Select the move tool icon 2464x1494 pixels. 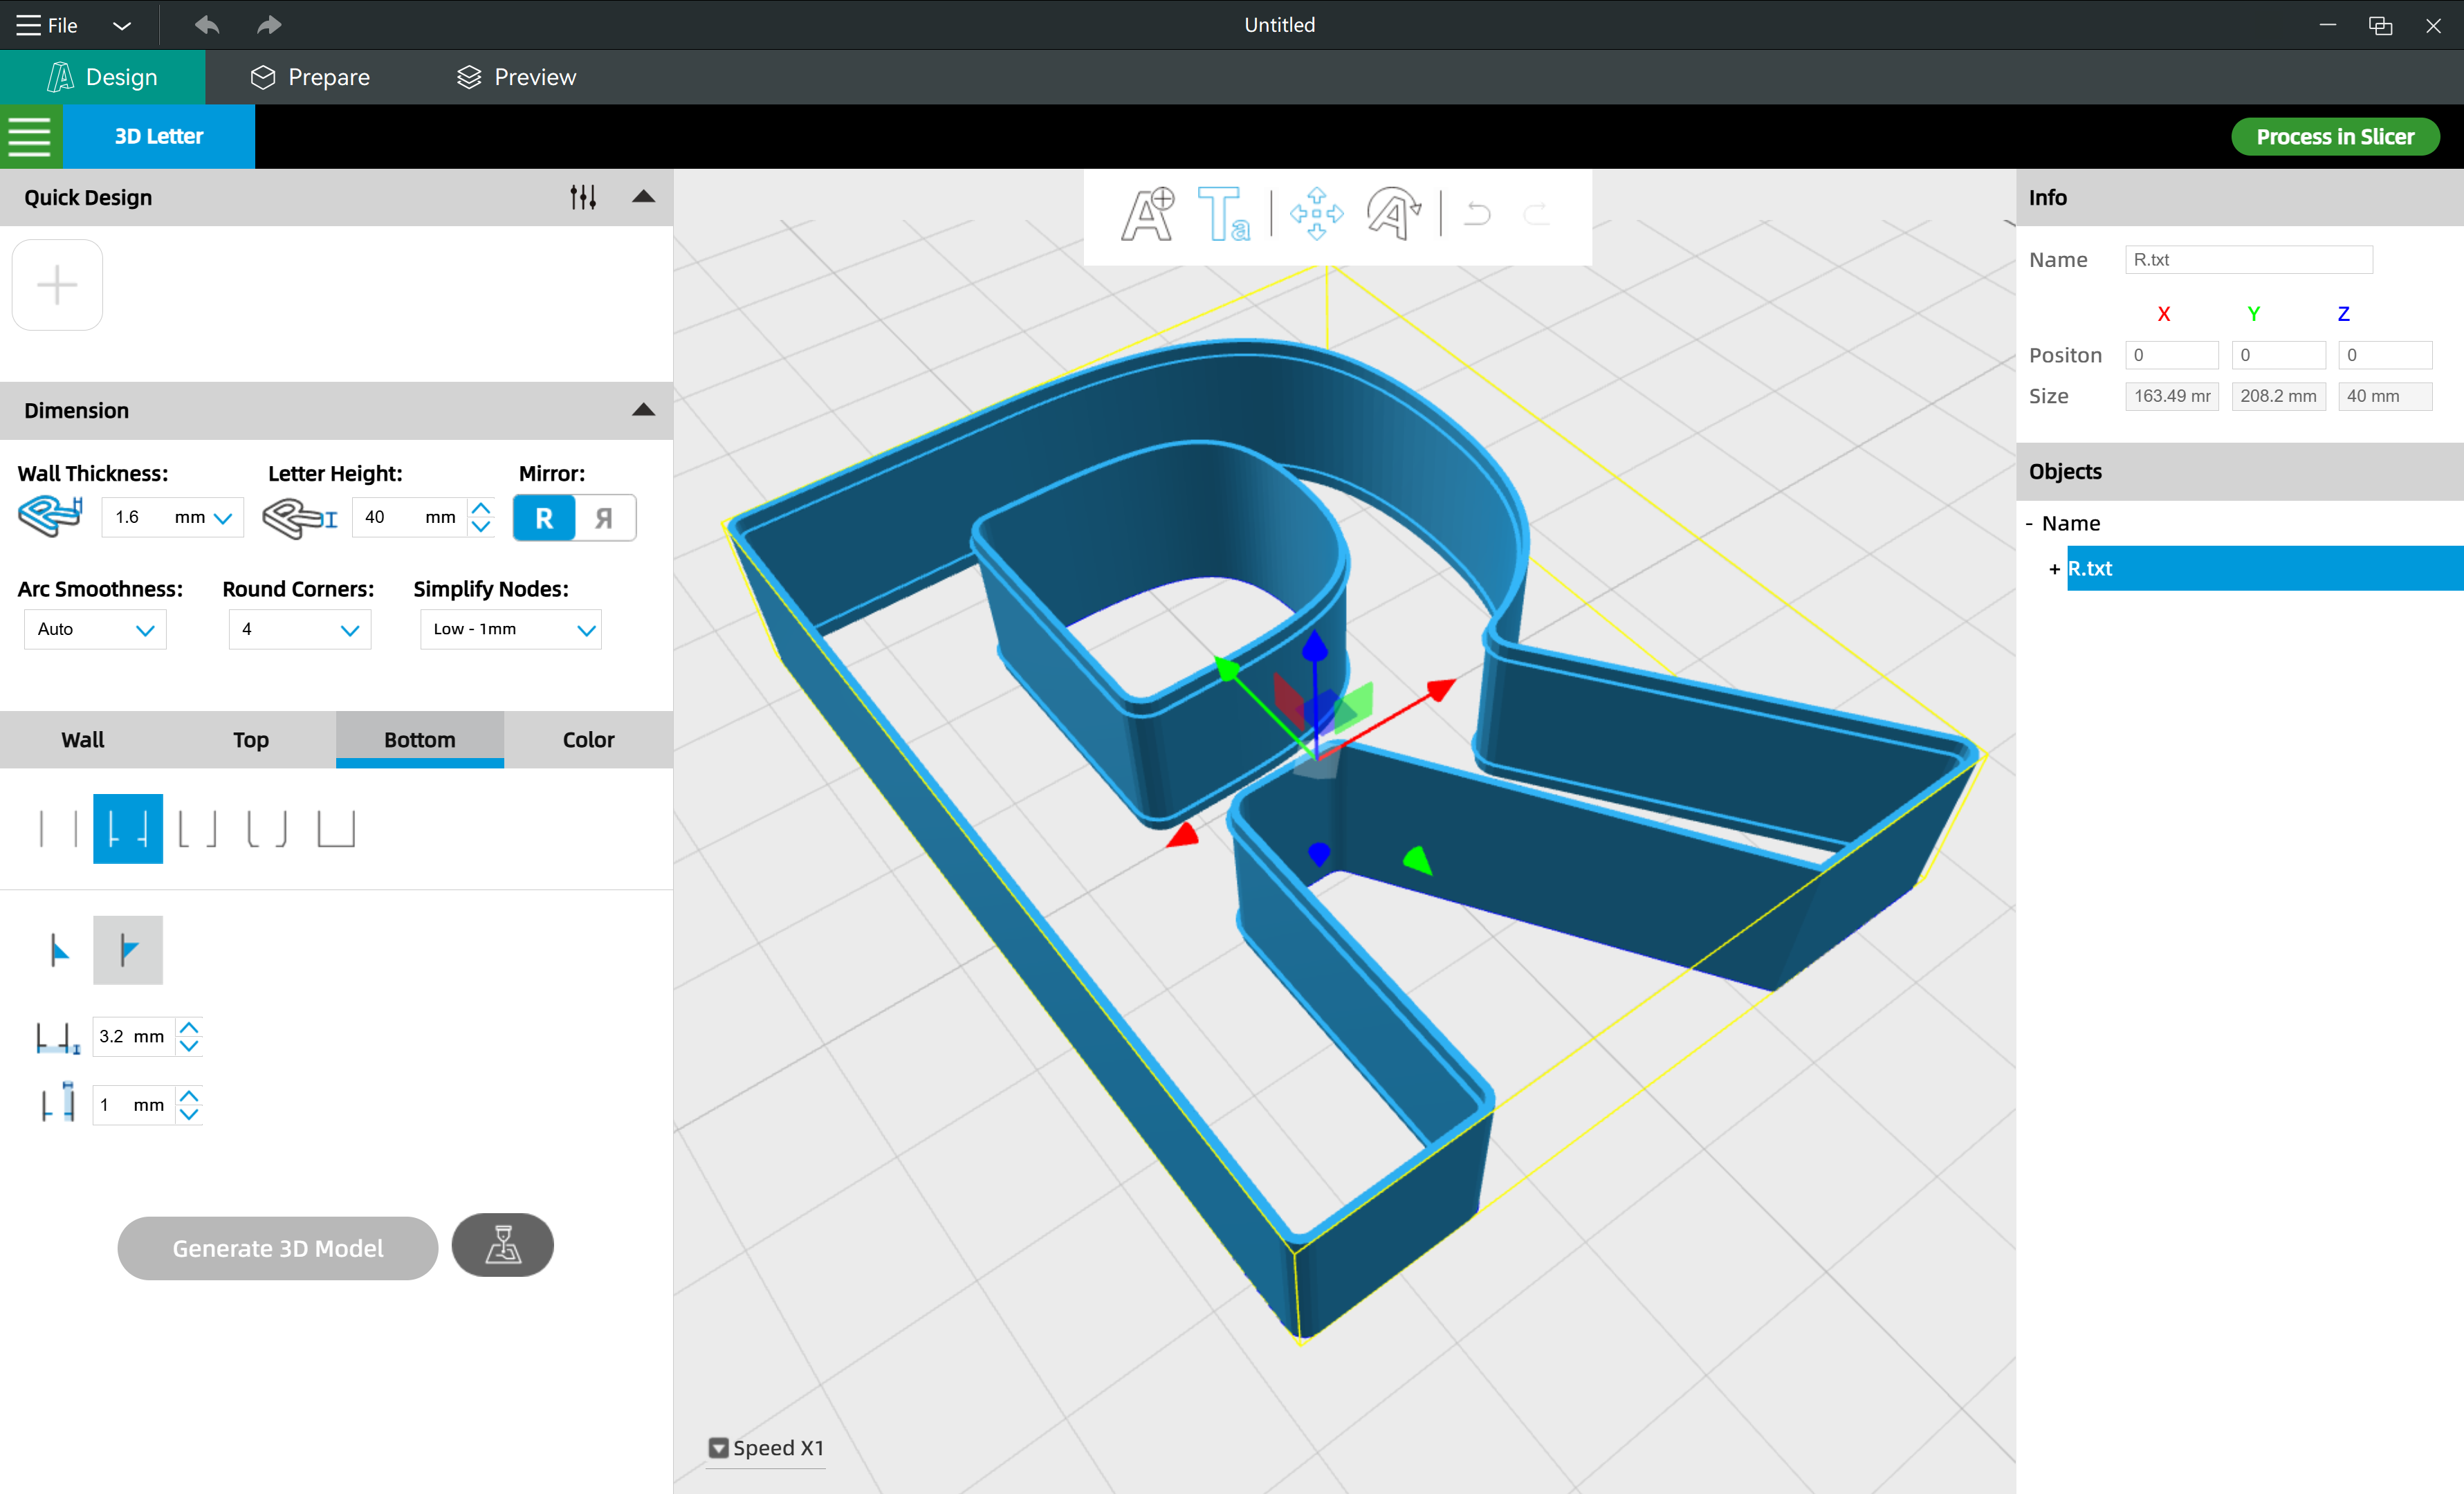click(x=1317, y=214)
